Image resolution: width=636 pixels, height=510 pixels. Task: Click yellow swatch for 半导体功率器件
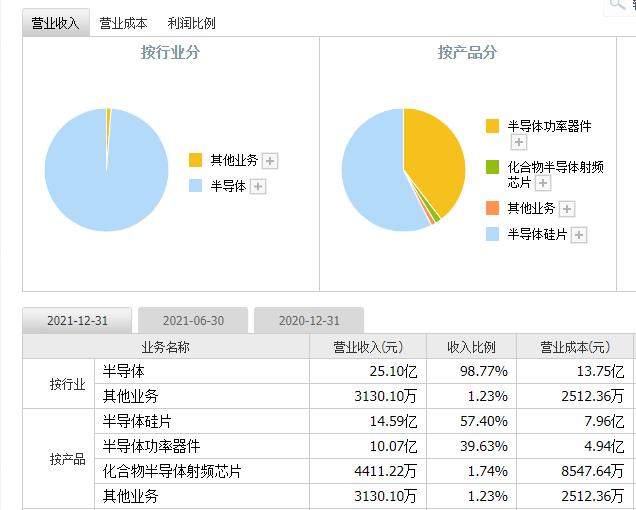(x=492, y=126)
